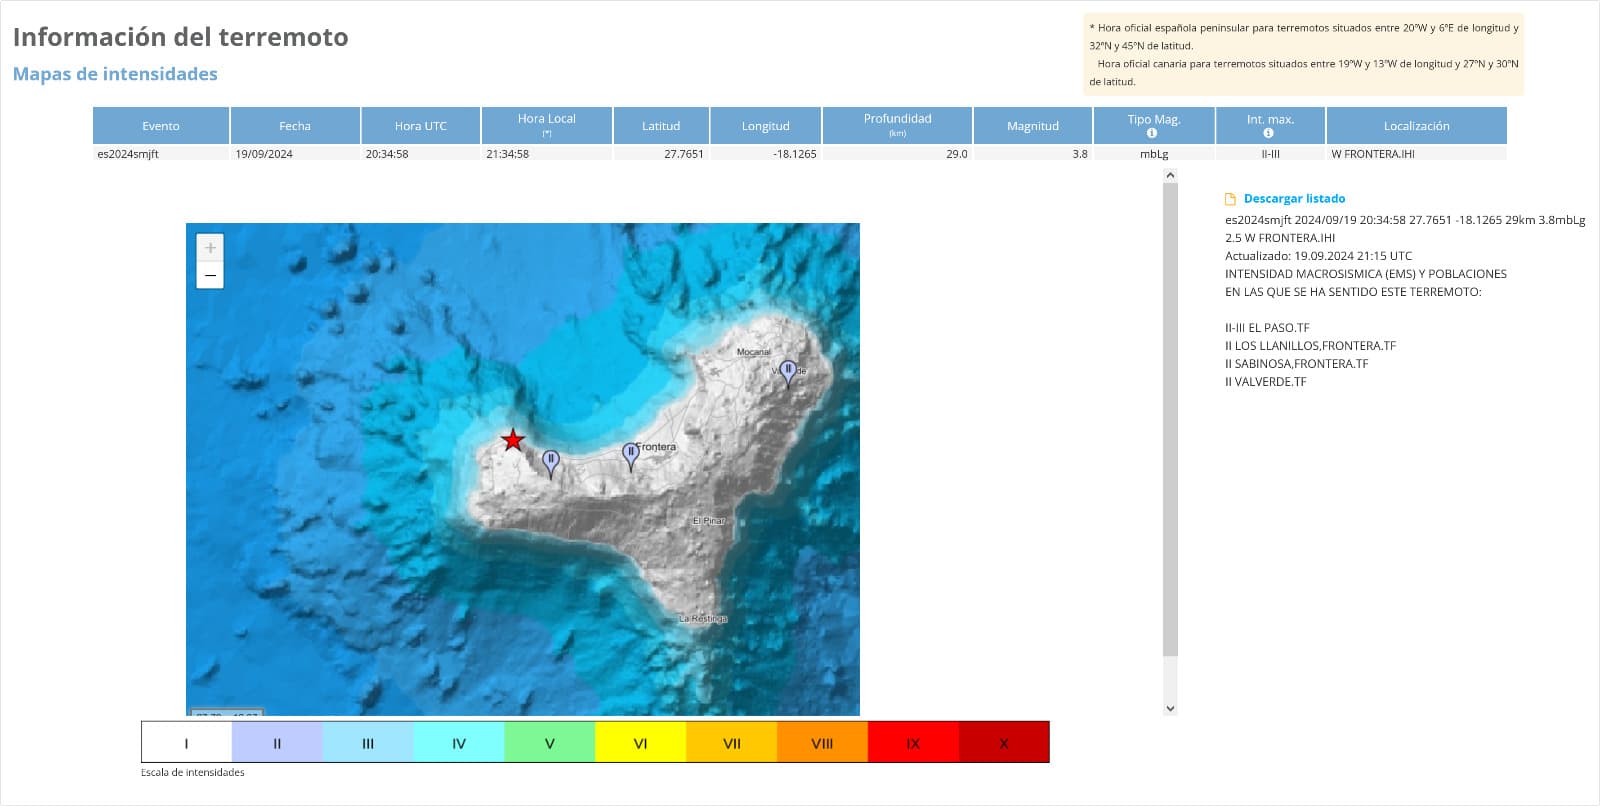Click the mbLg magnitude type cell
Viewport: 1600px width, 806px height.
click(1154, 154)
